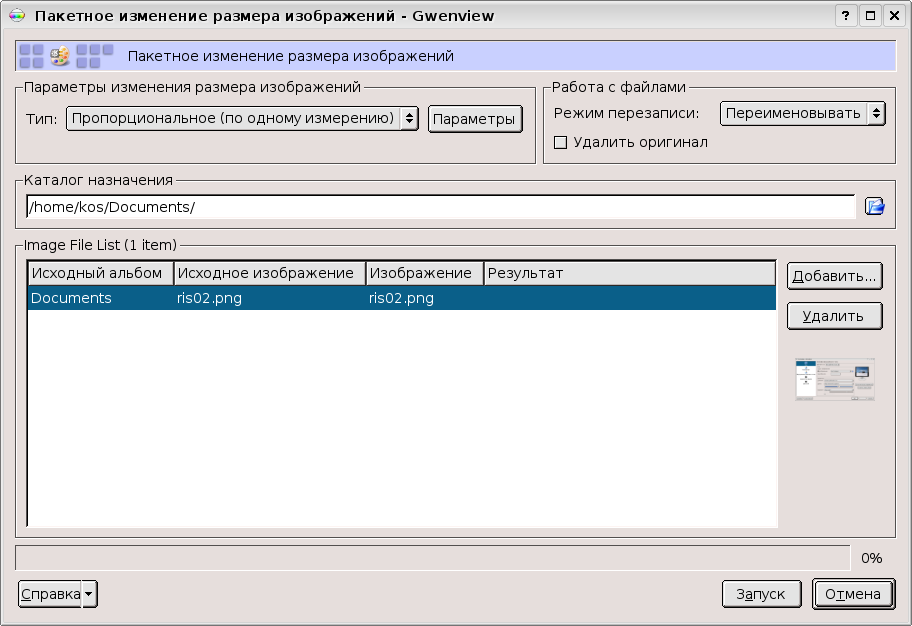This screenshot has width=912, height=626.
Task: Maximize the Gwenview dialog window
Action: click(x=870, y=16)
